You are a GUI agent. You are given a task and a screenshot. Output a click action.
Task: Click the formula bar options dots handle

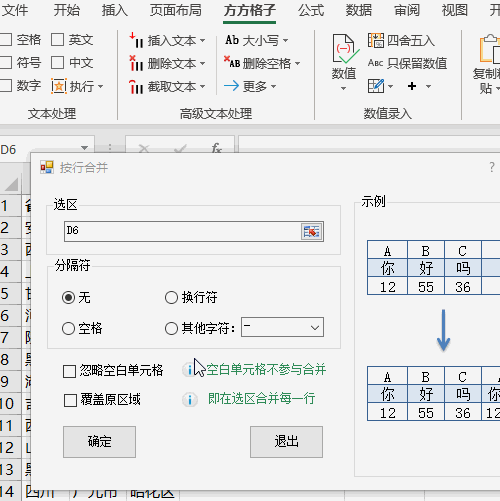coord(110,148)
